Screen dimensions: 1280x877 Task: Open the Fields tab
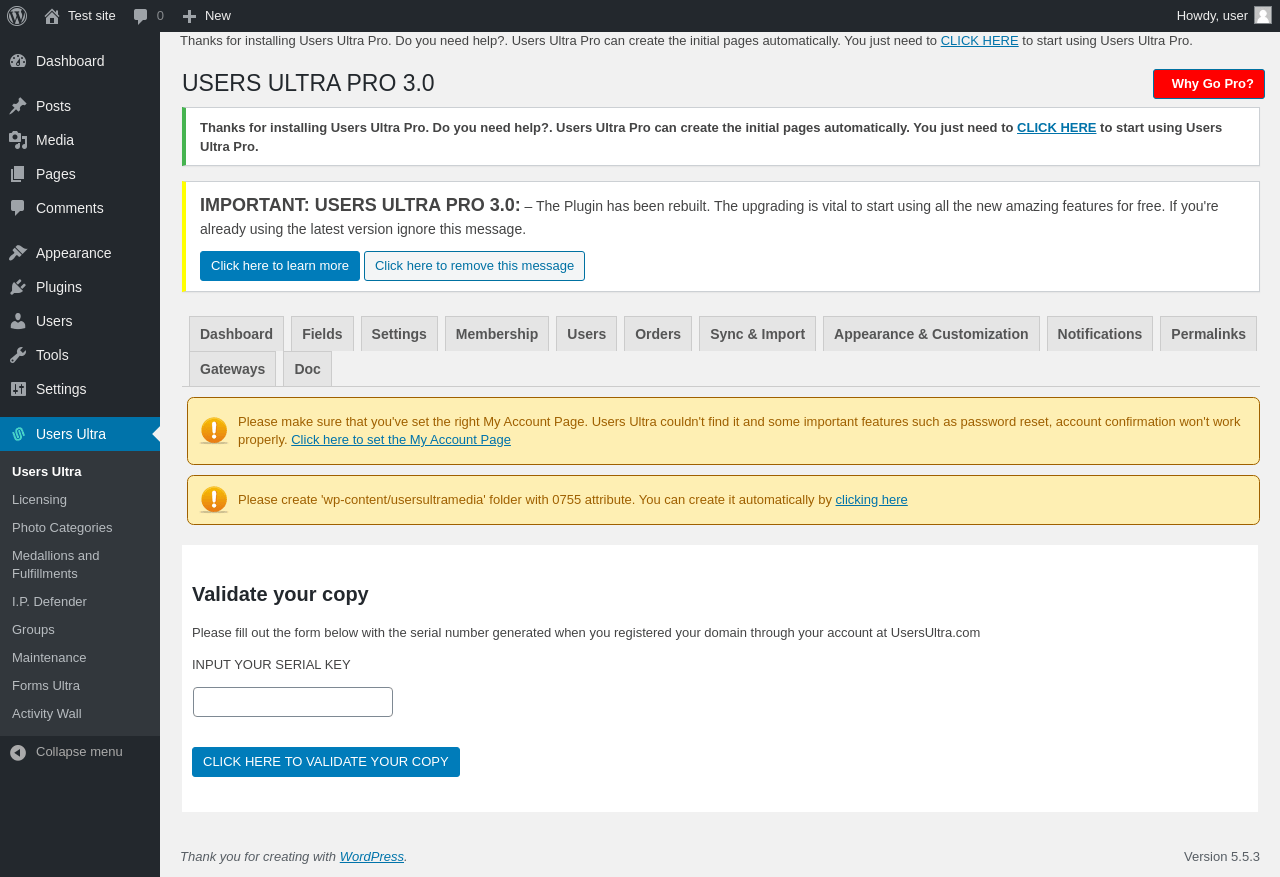(x=322, y=334)
